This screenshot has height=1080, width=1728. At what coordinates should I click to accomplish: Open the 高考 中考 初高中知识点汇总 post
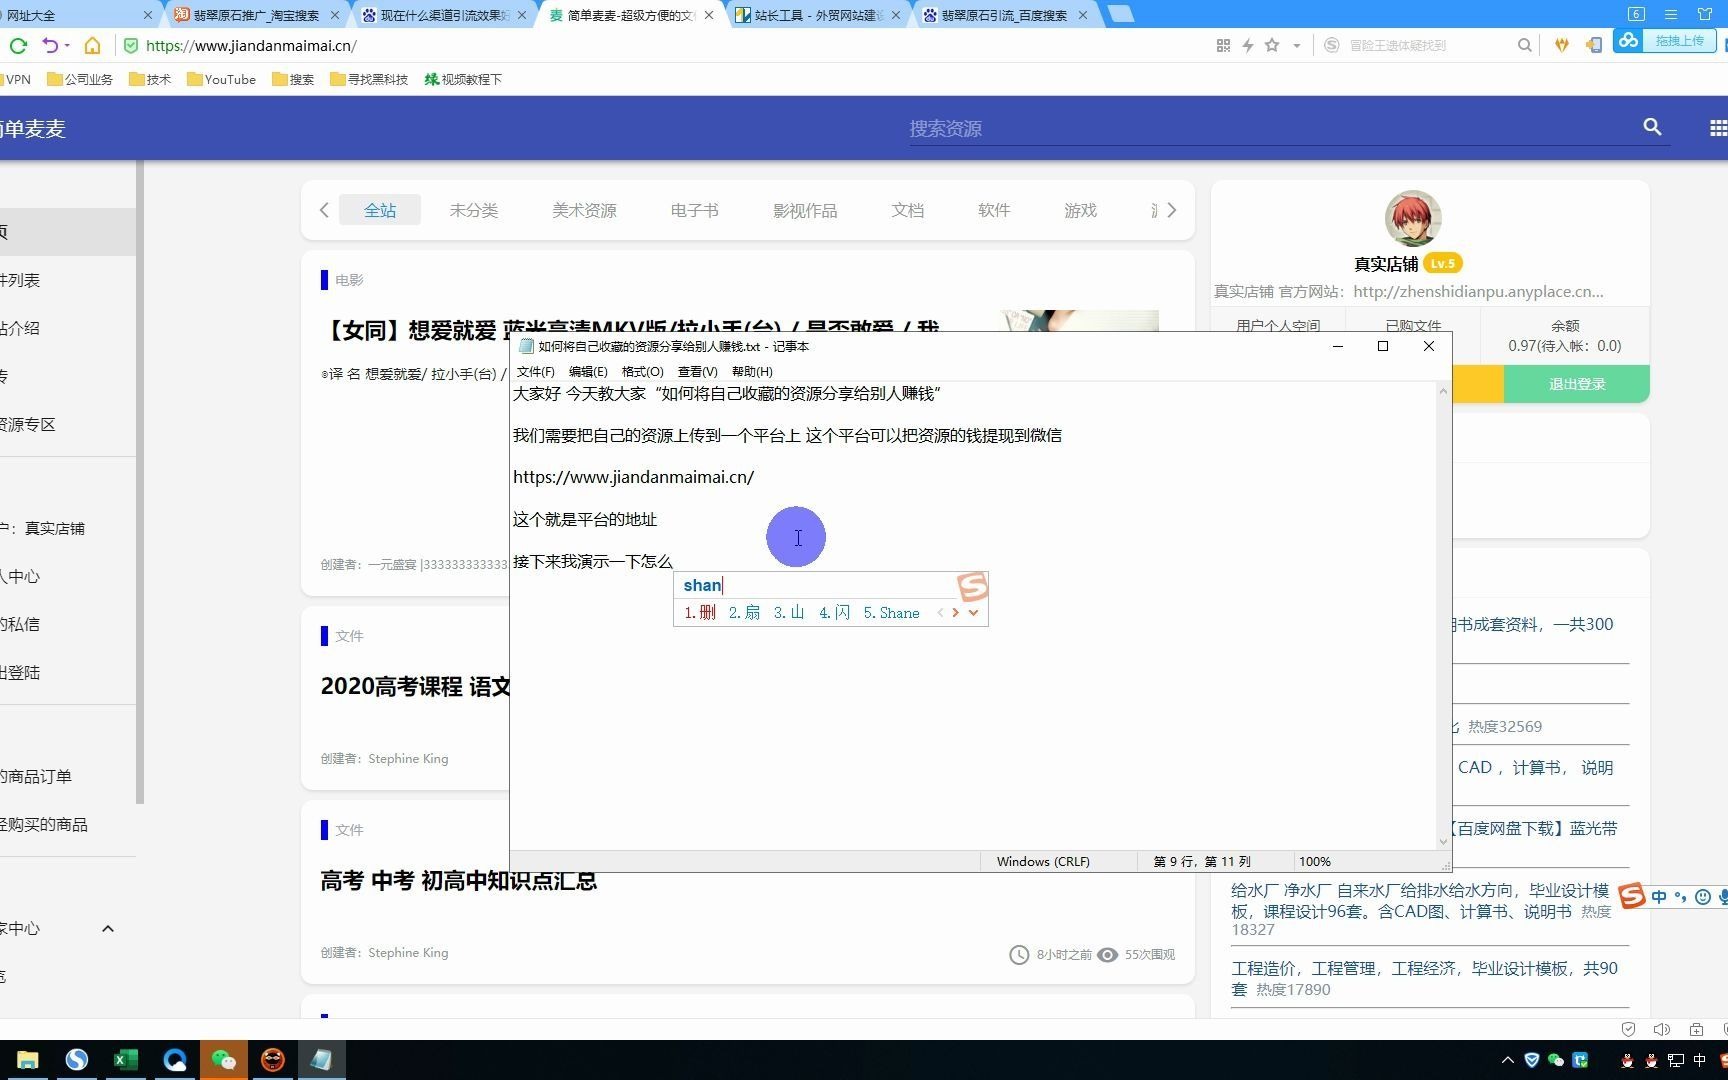(458, 881)
